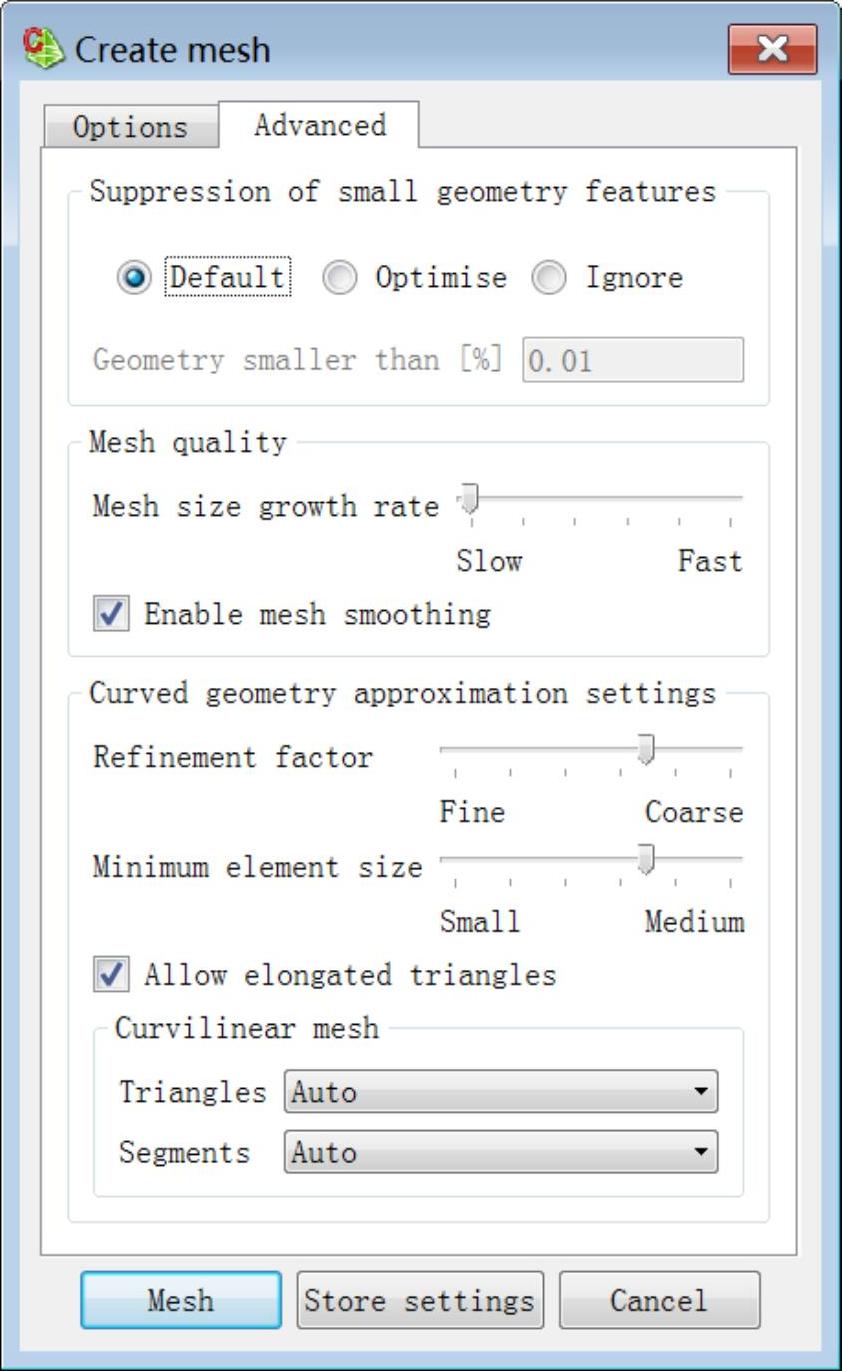Click the Geometry smaller than percent field

click(x=633, y=360)
